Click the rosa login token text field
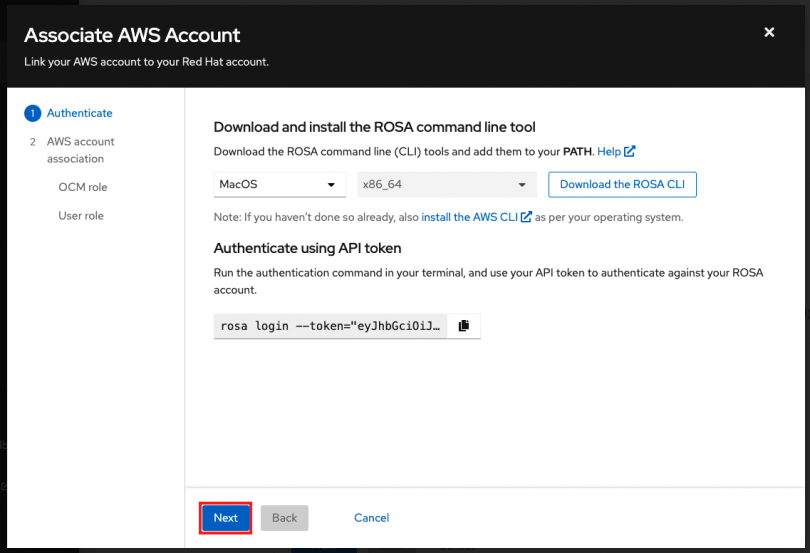This screenshot has width=810, height=553. pyautogui.click(x=329, y=326)
